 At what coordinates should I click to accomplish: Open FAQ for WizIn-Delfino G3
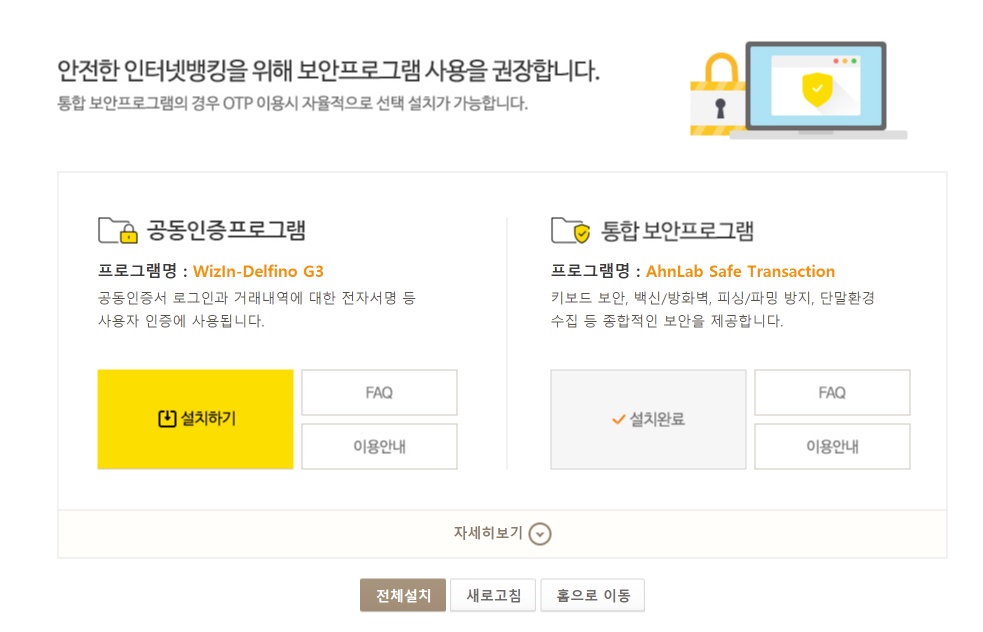tap(379, 393)
